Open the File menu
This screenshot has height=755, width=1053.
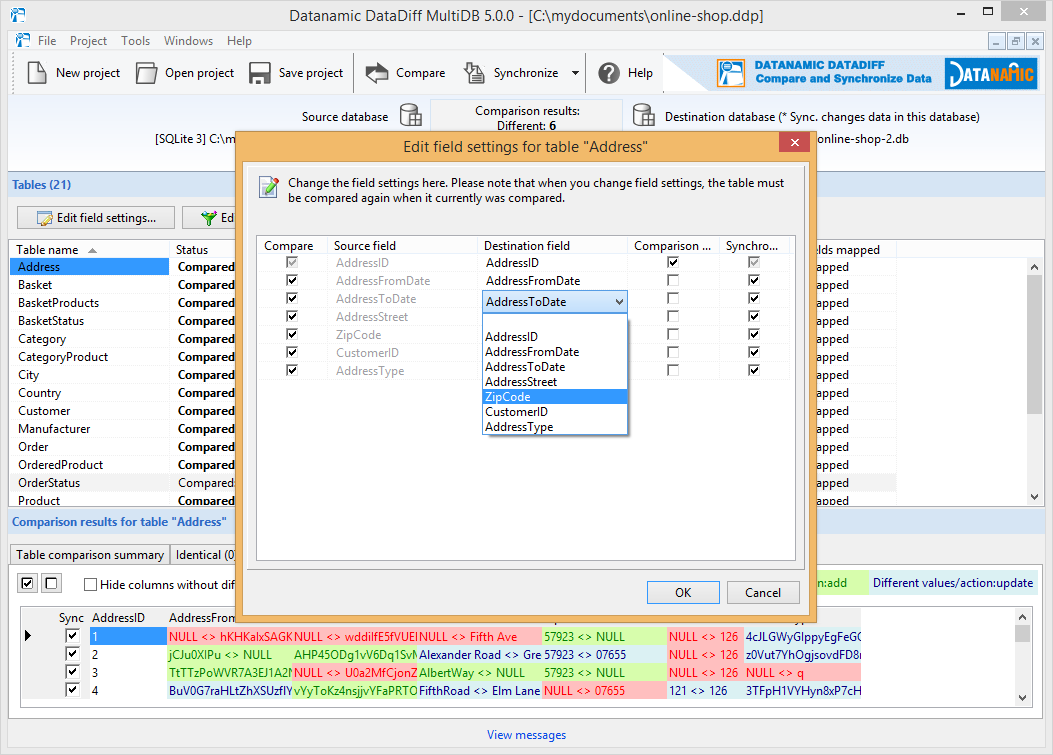coord(47,41)
